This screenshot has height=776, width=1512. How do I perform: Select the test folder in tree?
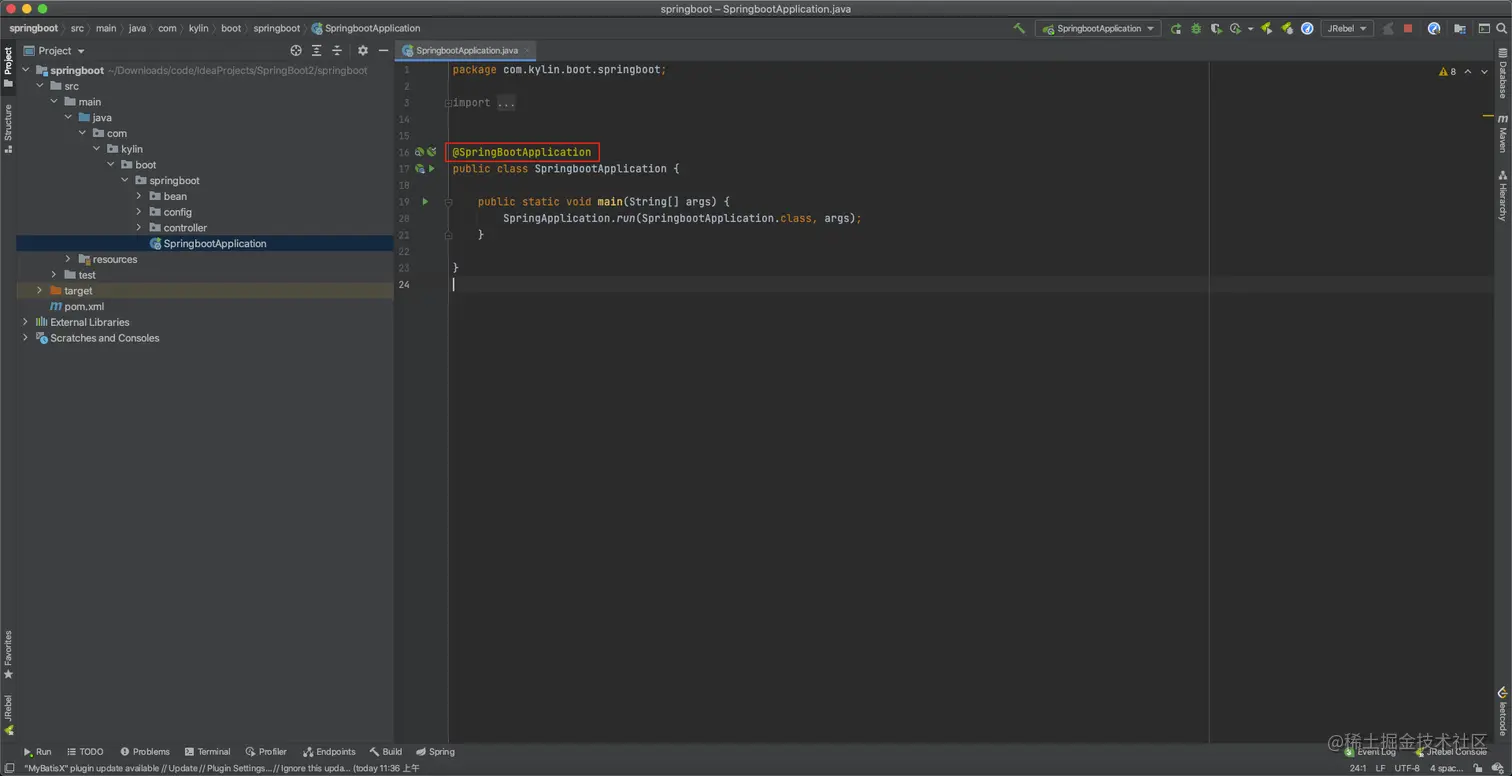[80, 275]
